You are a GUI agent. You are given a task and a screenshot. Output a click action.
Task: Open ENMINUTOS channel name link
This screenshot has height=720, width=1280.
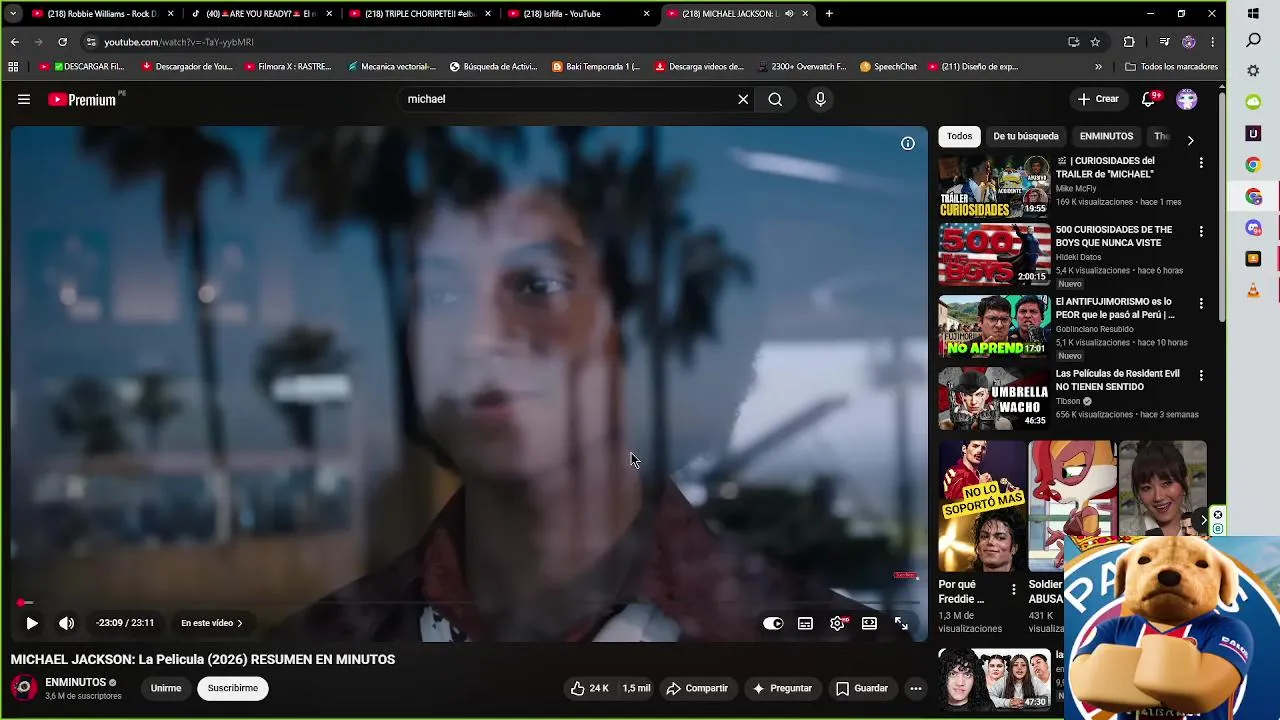click(75, 682)
